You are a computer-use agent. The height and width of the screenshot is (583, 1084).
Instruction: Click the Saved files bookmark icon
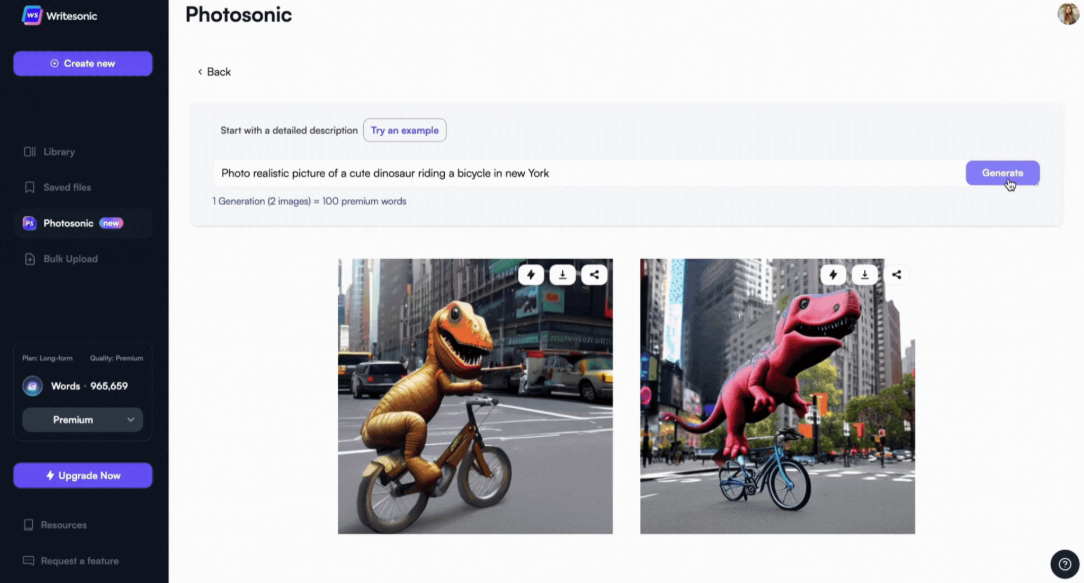tap(29, 187)
